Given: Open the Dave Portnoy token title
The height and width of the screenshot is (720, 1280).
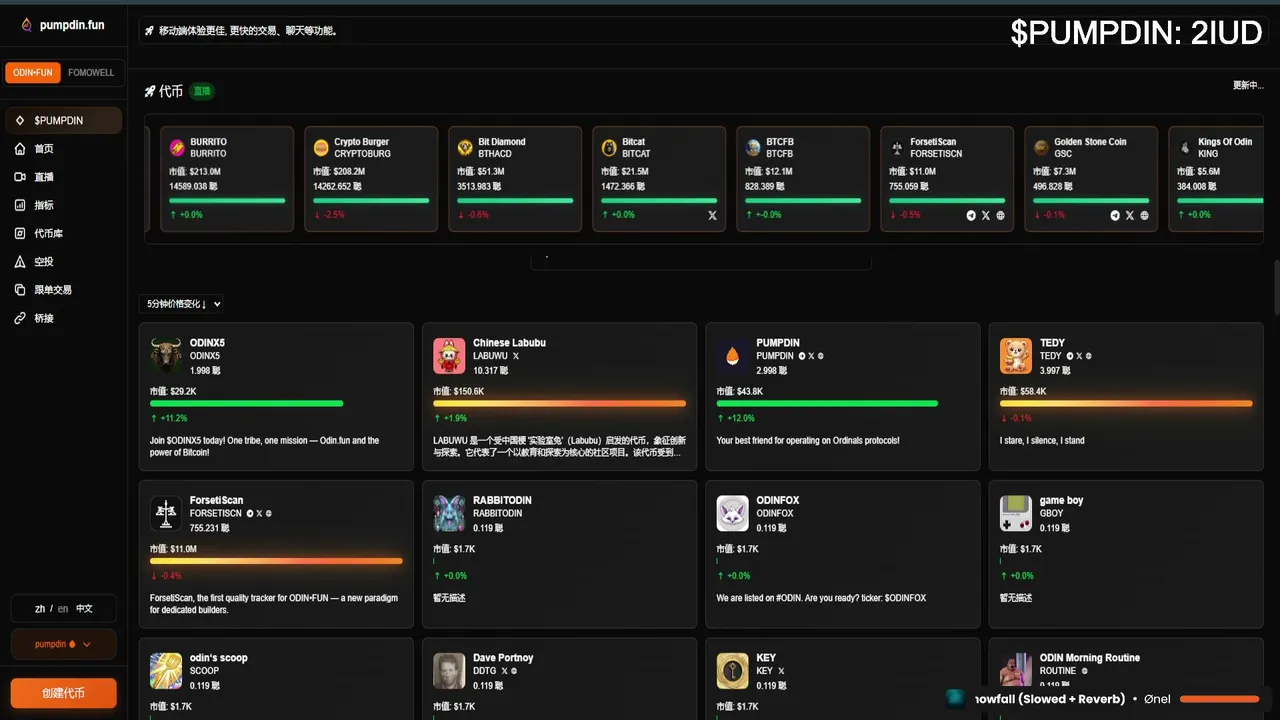Looking at the screenshot, I should 503,658.
